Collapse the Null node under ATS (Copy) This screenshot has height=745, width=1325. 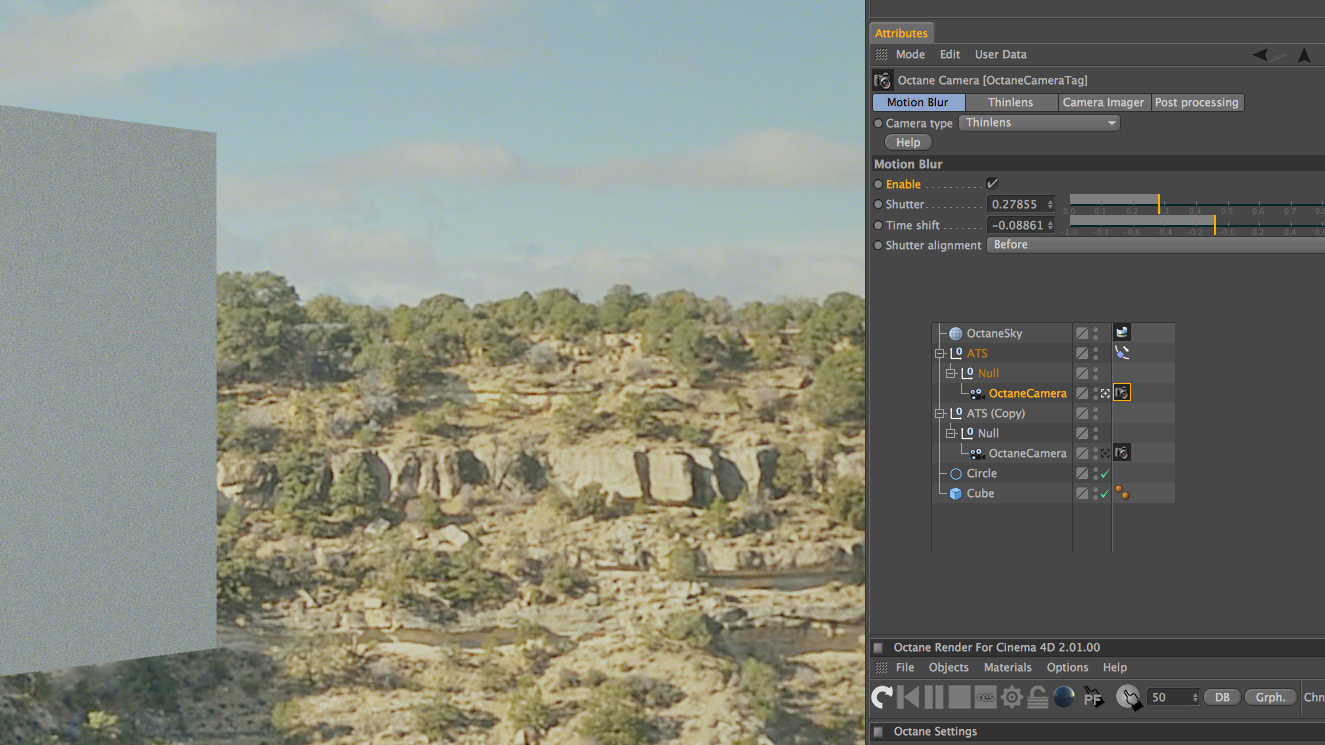click(952, 433)
